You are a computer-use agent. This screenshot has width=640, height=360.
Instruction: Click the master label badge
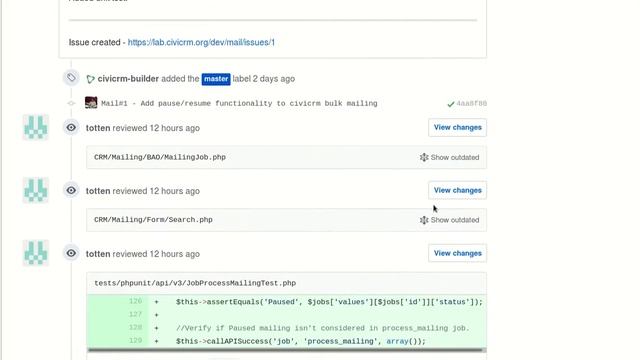(216, 79)
